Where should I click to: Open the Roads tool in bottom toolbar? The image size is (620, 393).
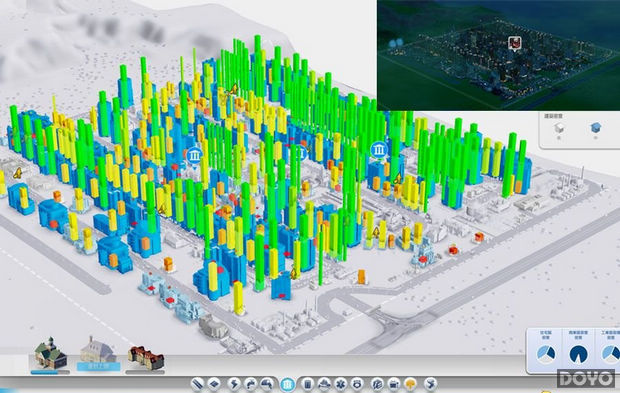coord(197,384)
